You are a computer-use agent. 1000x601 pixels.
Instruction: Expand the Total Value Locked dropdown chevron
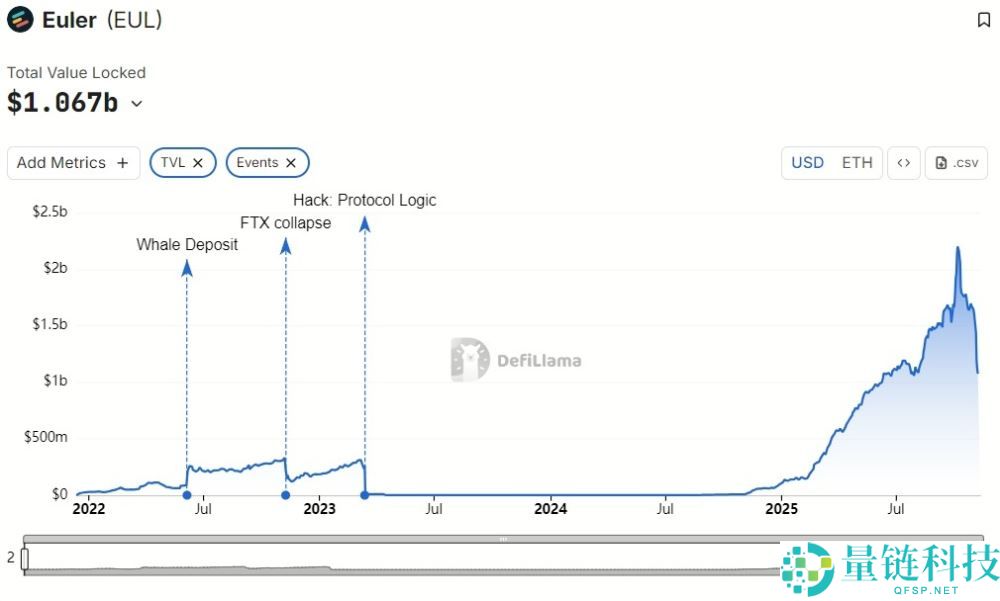click(x=137, y=104)
